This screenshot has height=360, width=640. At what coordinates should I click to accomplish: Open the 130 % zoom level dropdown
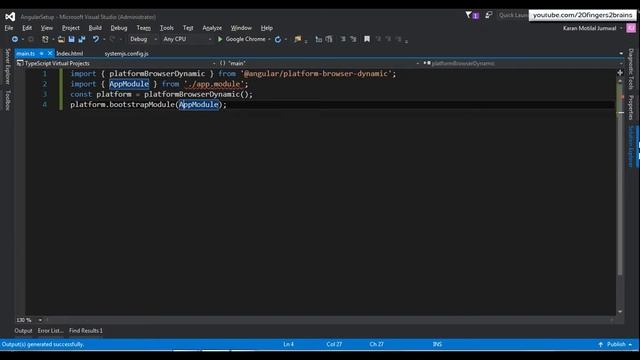click(x=40, y=320)
